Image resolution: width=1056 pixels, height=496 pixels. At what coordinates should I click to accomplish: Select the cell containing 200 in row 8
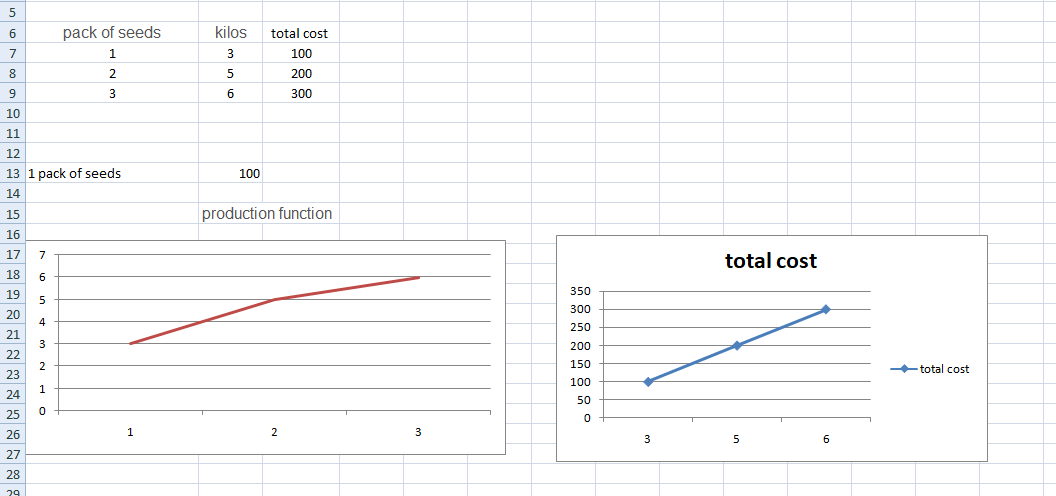[301, 73]
